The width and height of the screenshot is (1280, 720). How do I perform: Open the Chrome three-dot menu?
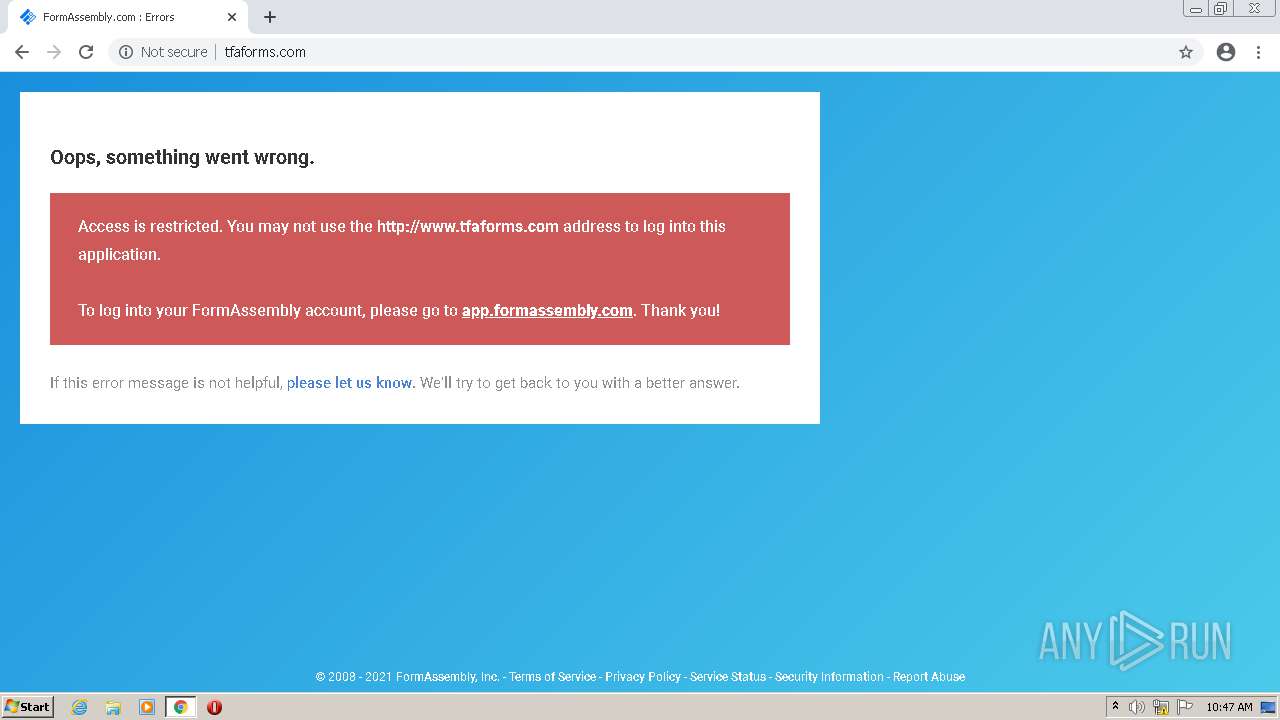[x=1259, y=52]
